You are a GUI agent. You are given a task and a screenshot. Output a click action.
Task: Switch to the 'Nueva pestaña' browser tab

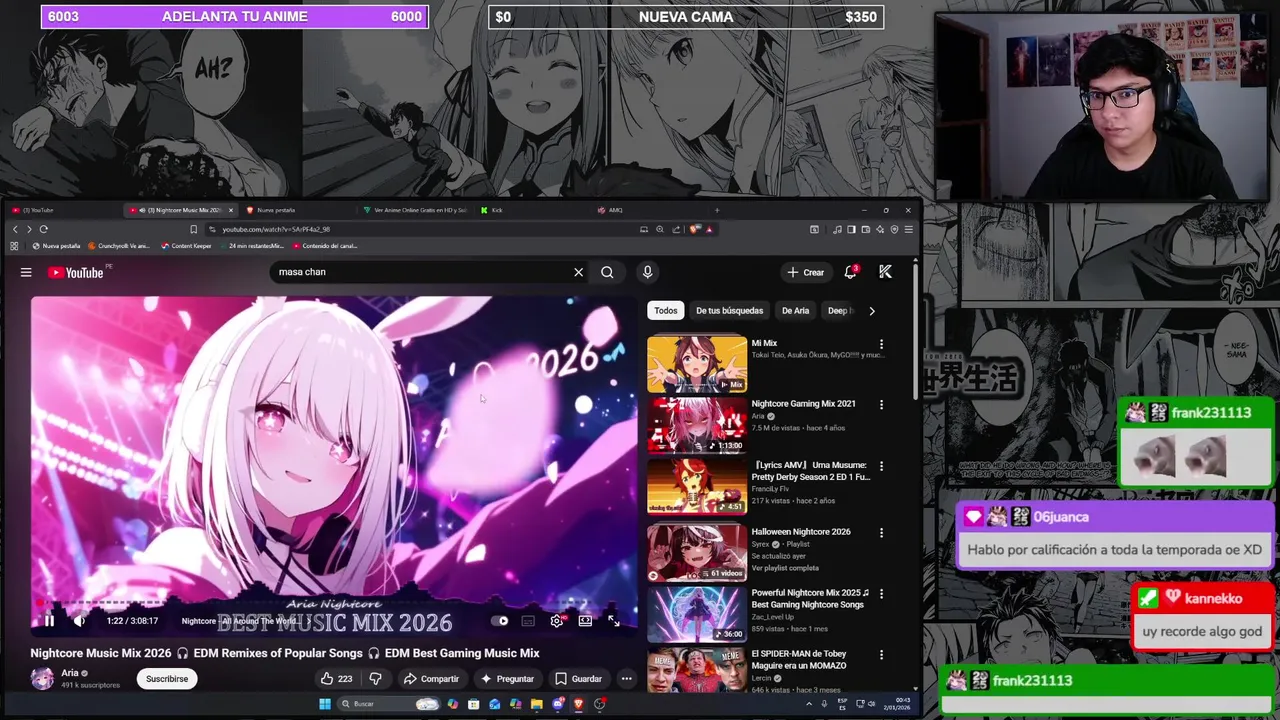tap(296, 210)
